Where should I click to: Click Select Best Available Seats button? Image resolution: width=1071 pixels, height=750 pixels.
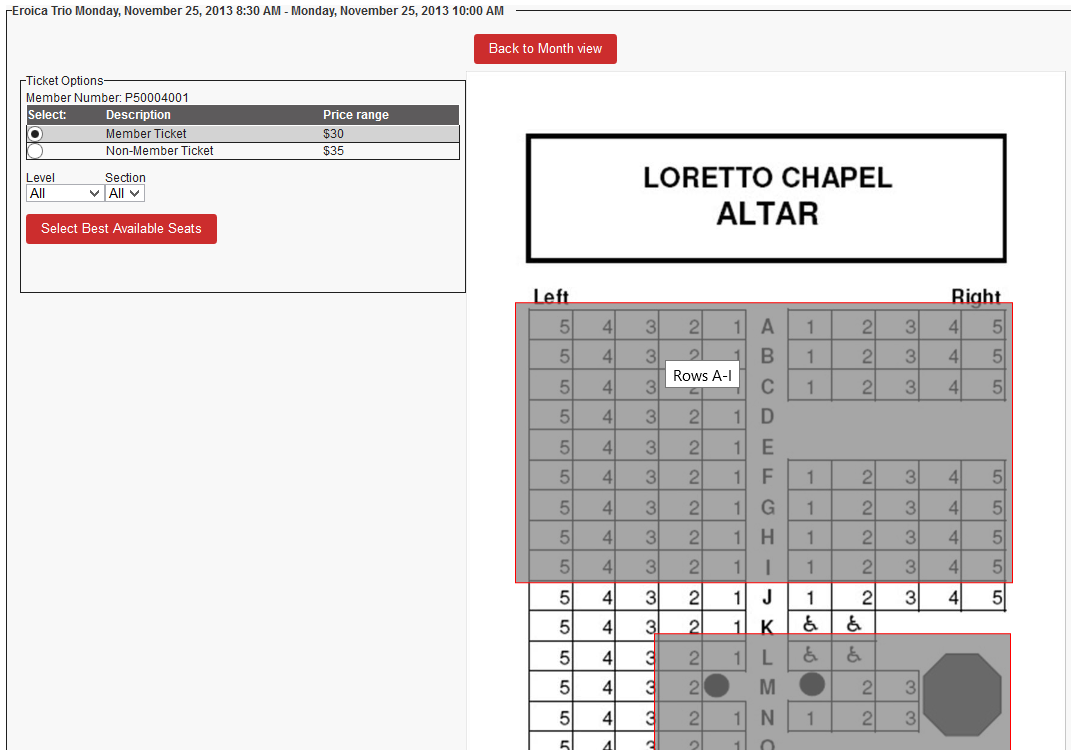click(x=121, y=229)
